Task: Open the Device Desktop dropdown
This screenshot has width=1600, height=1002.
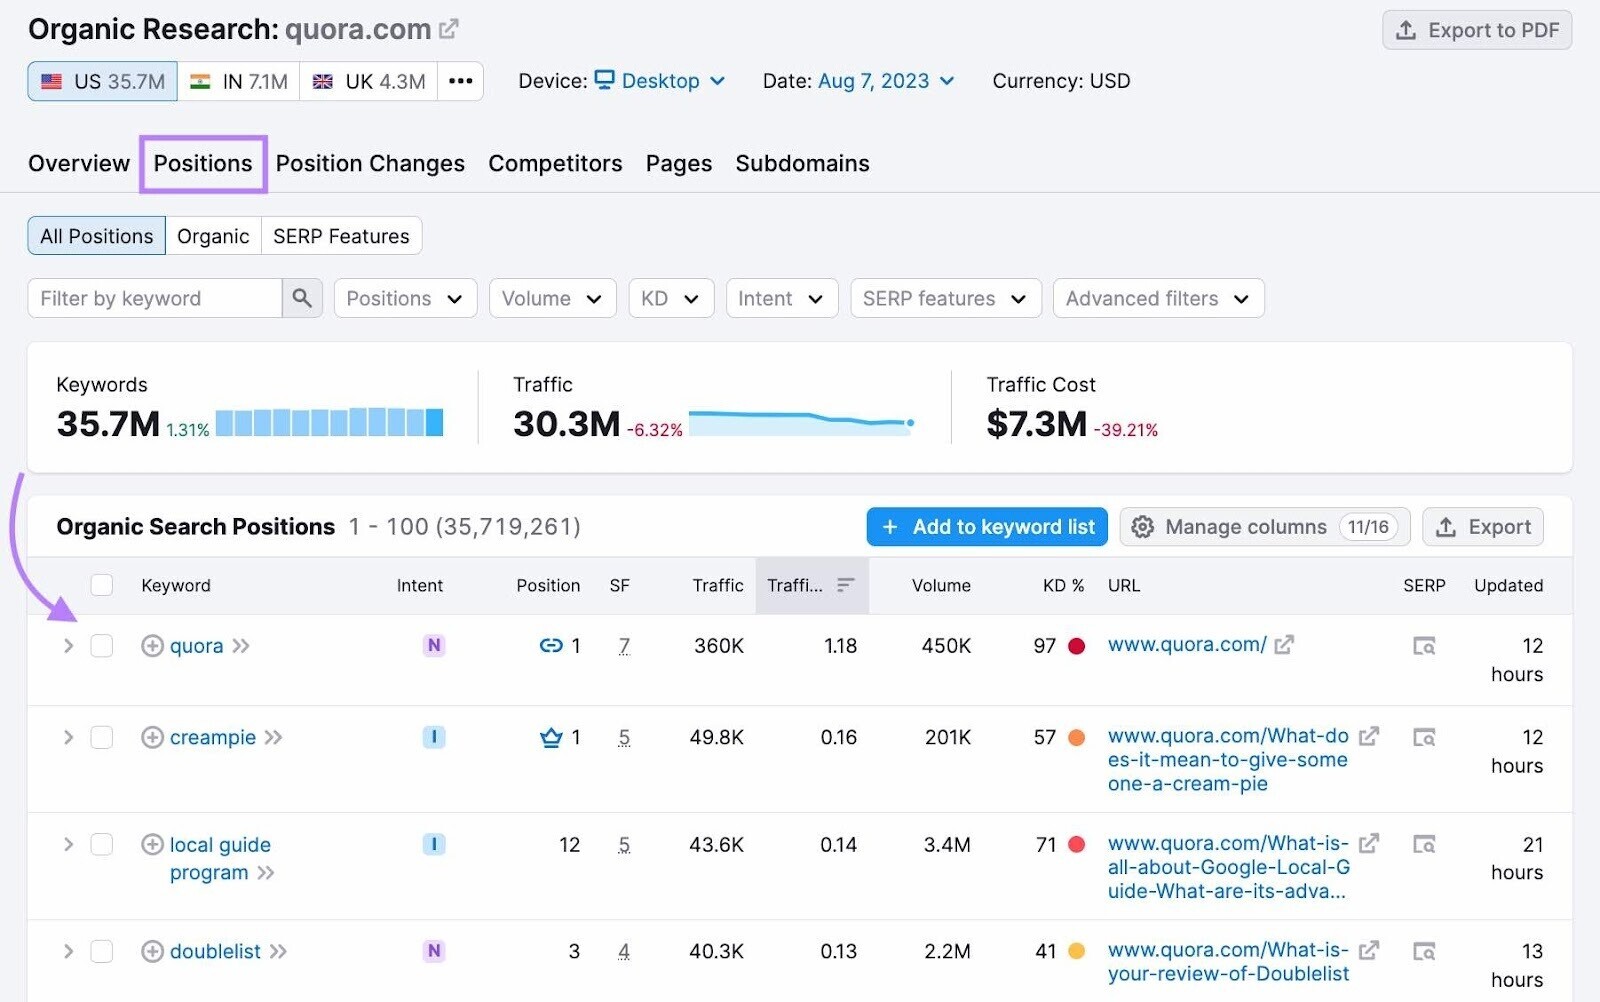Action: (x=660, y=81)
